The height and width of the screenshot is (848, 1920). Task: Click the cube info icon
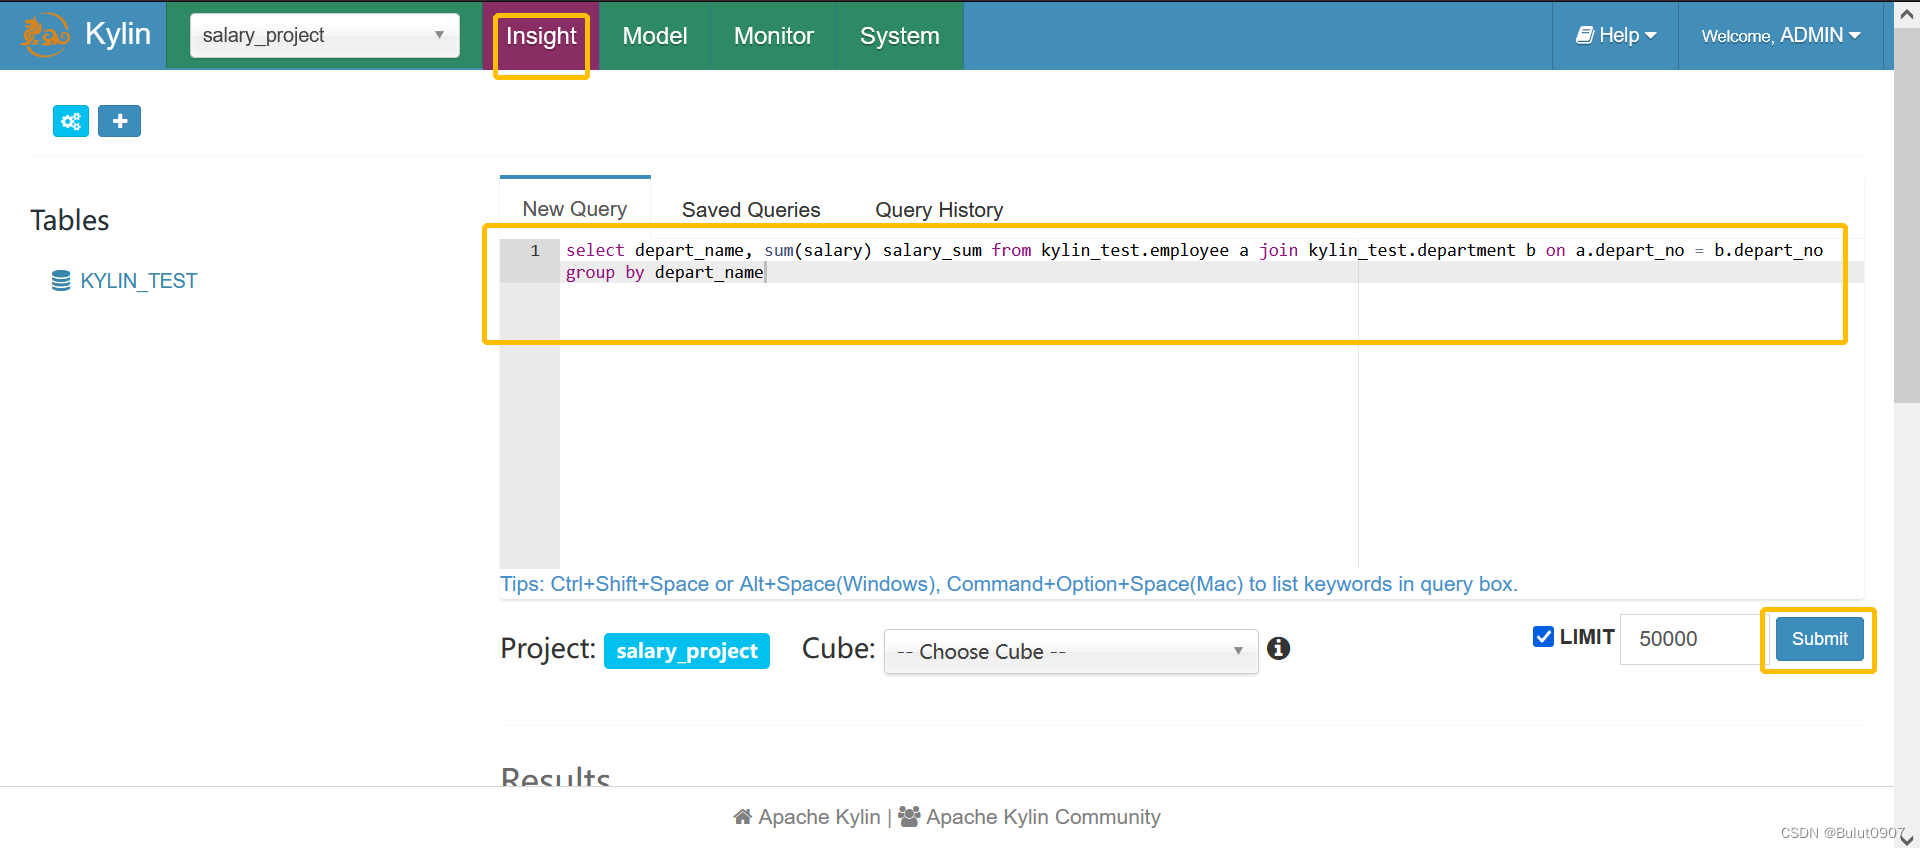click(x=1278, y=648)
